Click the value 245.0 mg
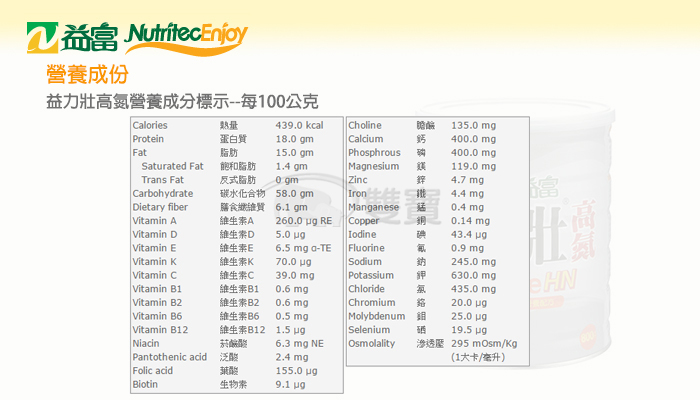The width and height of the screenshot is (700, 400). click(474, 262)
